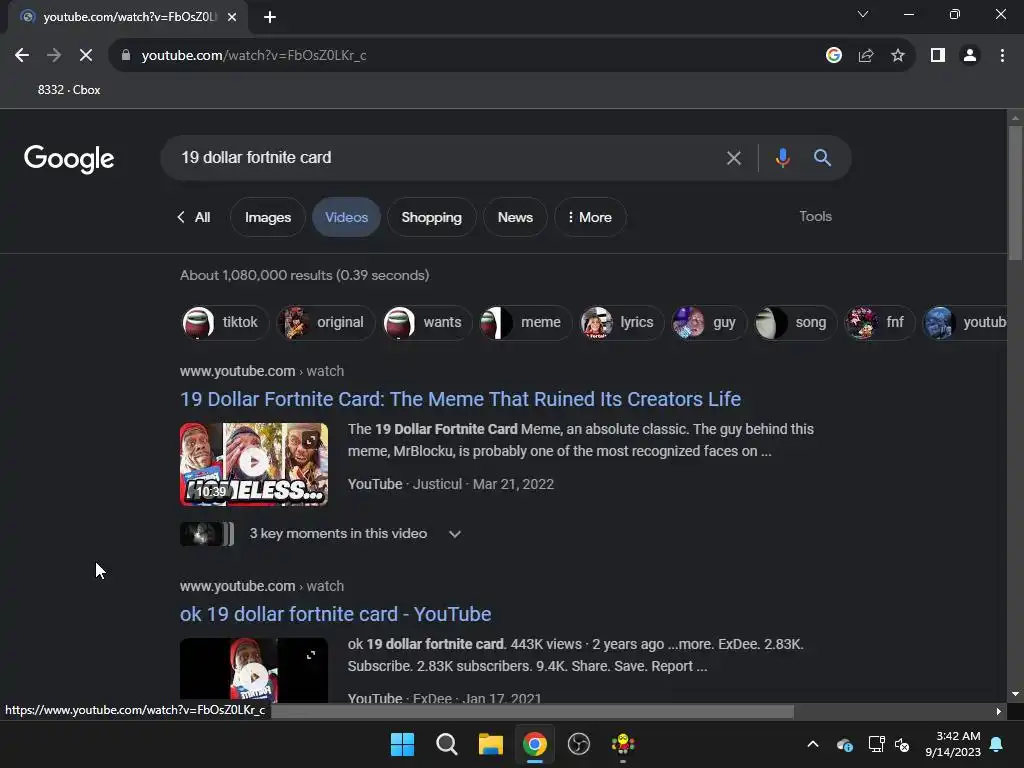Open the Chrome profile icon
The height and width of the screenshot is (768, 1024).
970,56
